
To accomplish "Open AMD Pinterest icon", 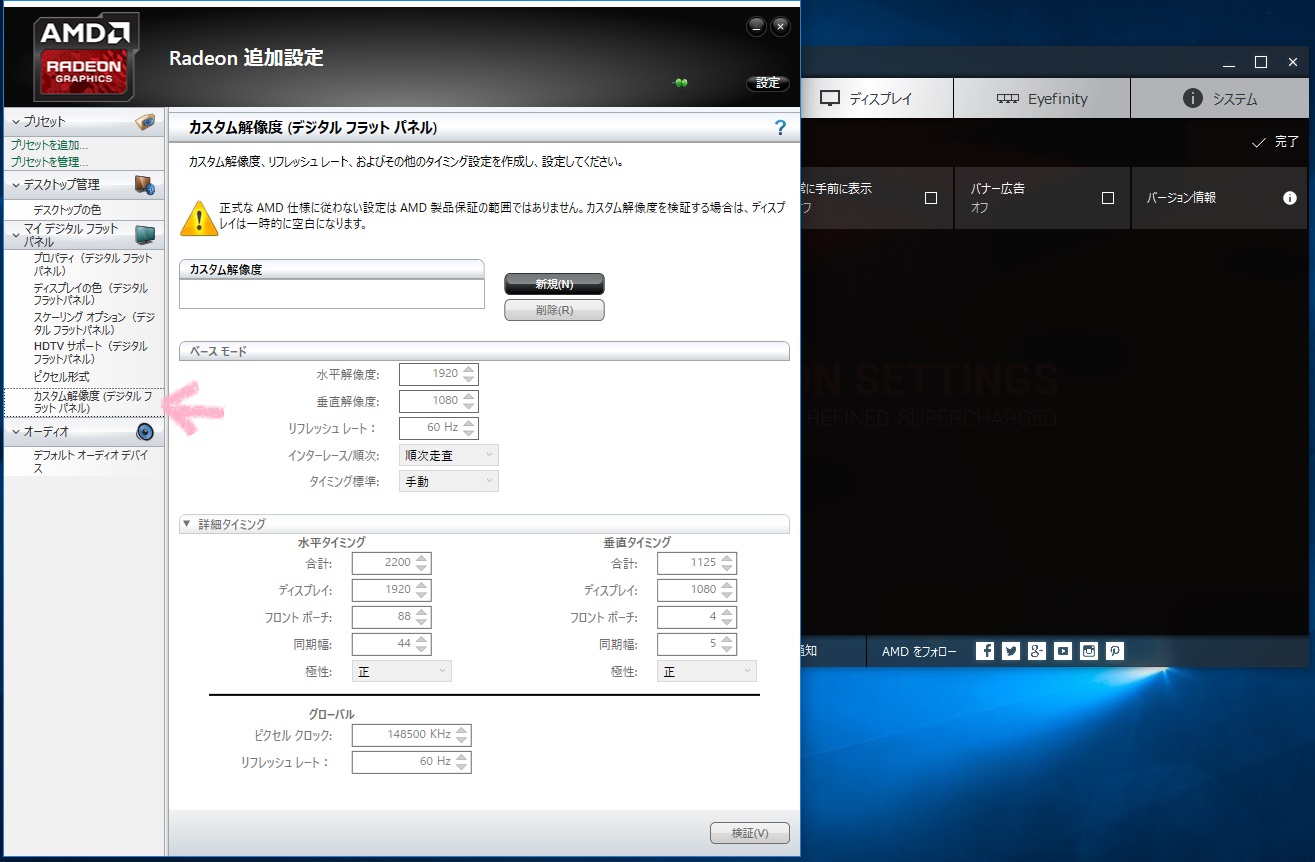I will [x=1115, y=651].
